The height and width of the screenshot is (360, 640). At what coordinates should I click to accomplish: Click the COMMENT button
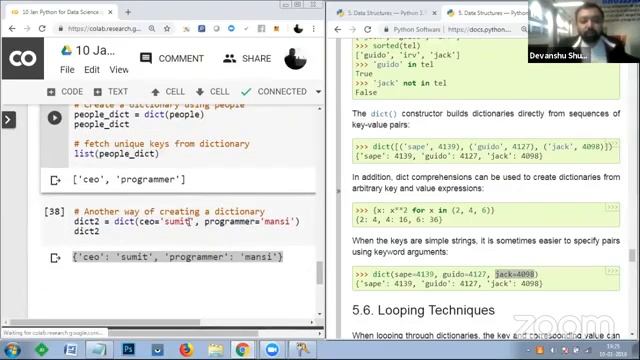[172, 58]
